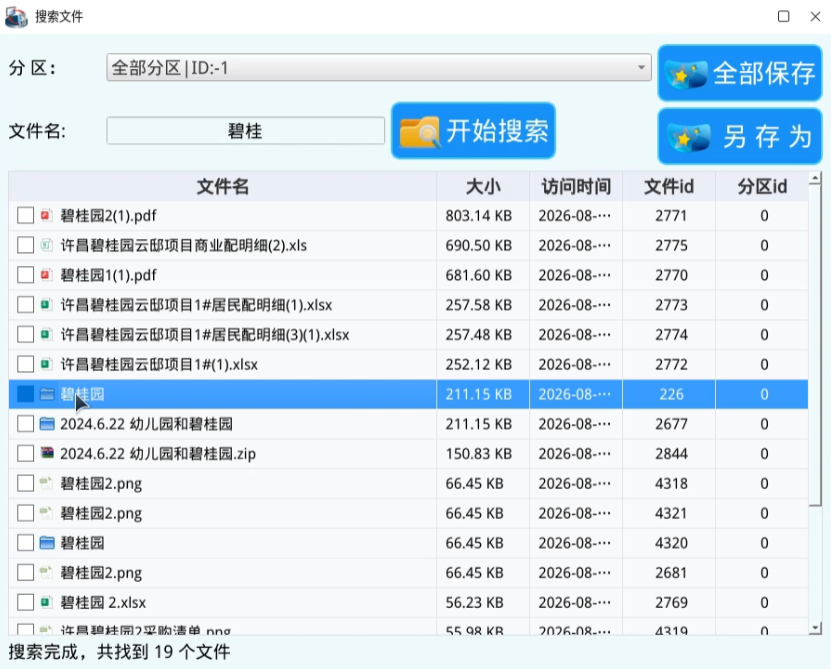Click xls icon of 许昌碧桂园云邸项目商业配明细(2).xls
Image resolution: width=831 pixels, height=669 pixels.
47,245
